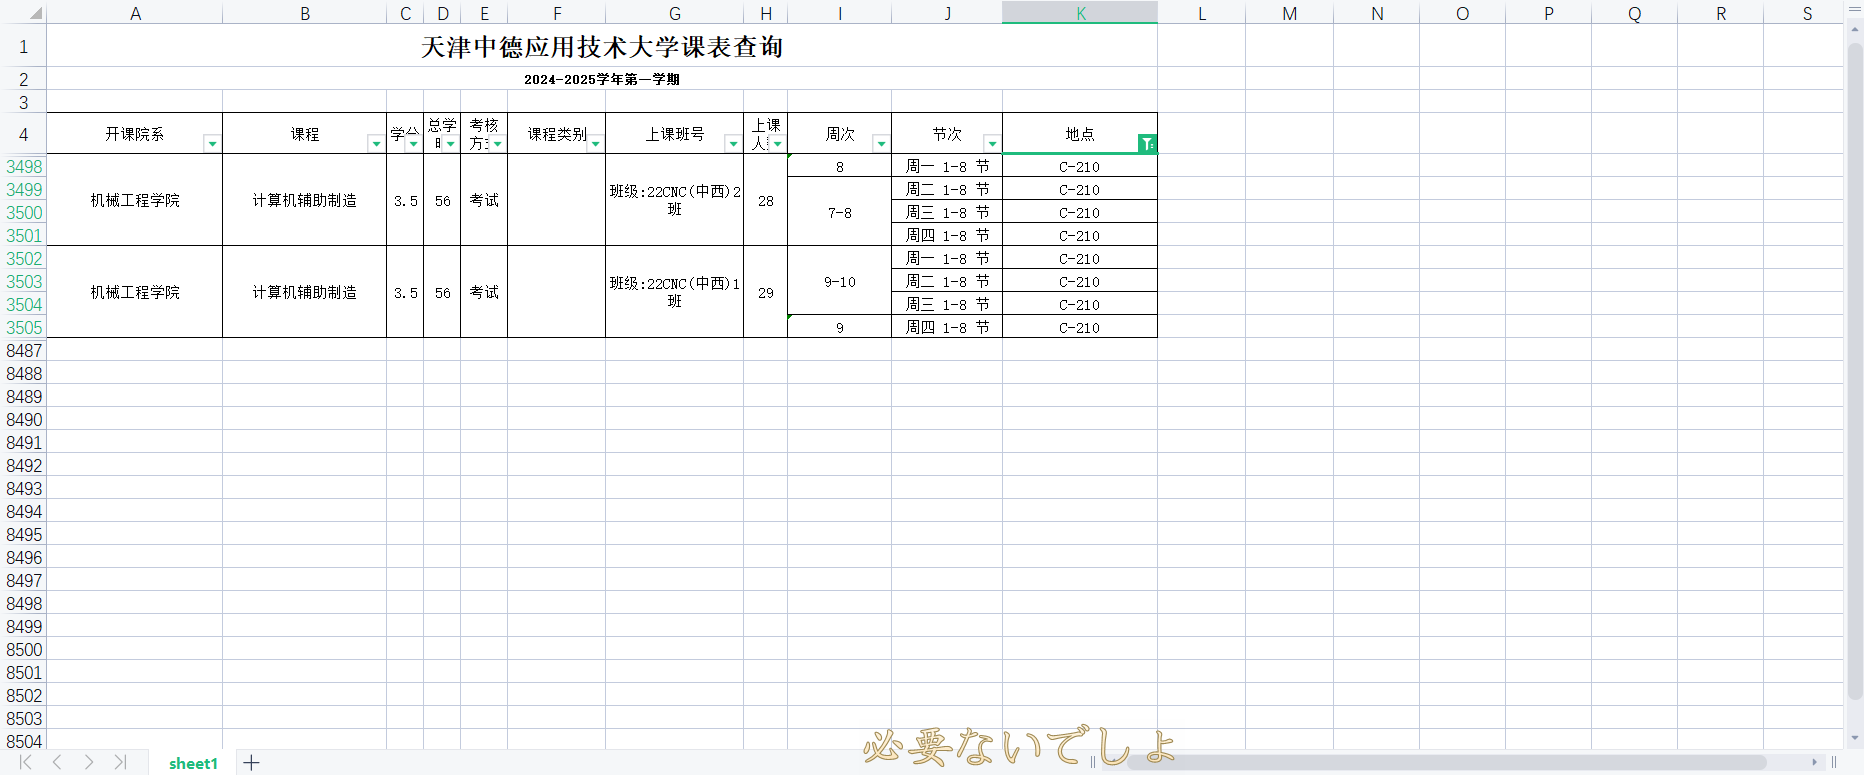Select column G header
The width and height of the screenshot is (1864, 775).
click(x=675, y=13)
